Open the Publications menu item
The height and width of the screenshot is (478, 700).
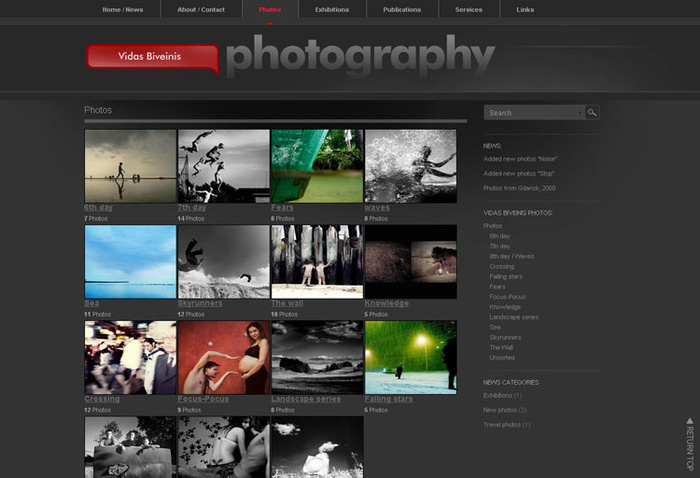(x=402, y=10)
